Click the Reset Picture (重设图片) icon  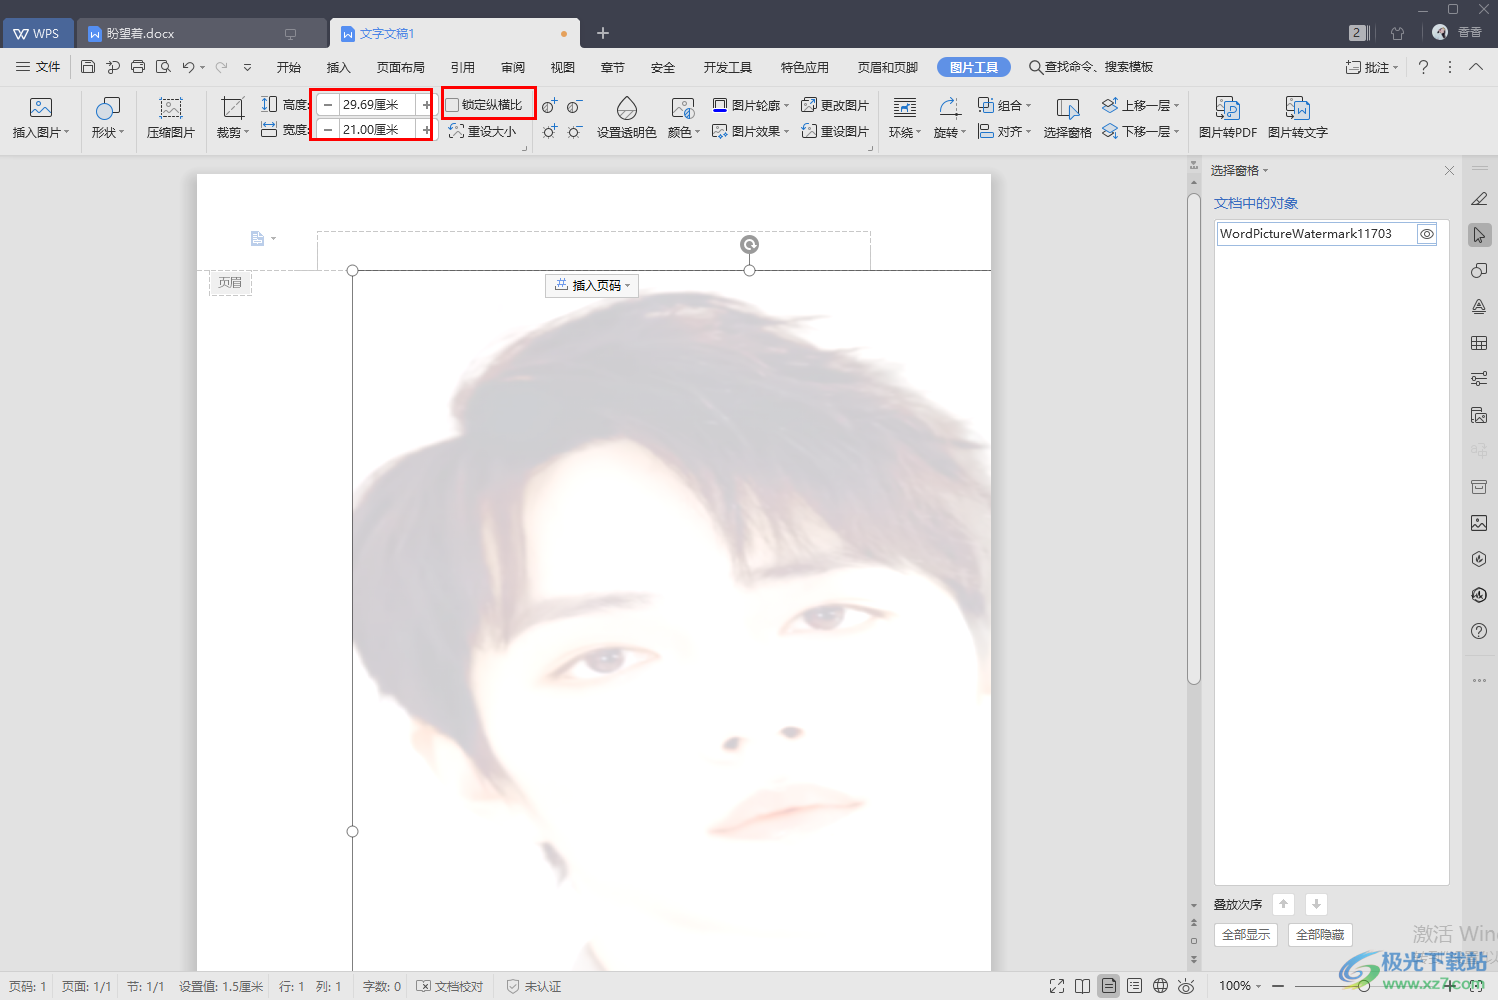point(835,131)
